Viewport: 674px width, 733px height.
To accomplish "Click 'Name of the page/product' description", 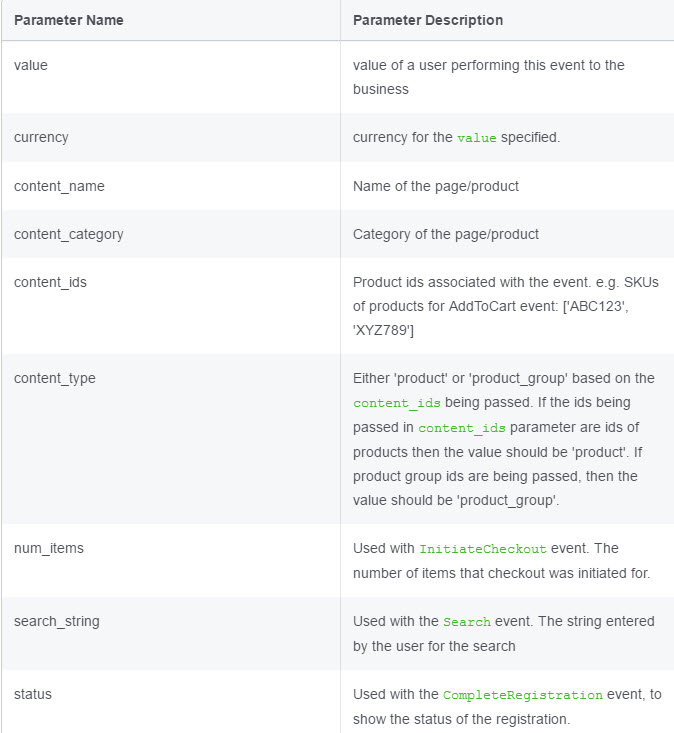I will (436, 186).
